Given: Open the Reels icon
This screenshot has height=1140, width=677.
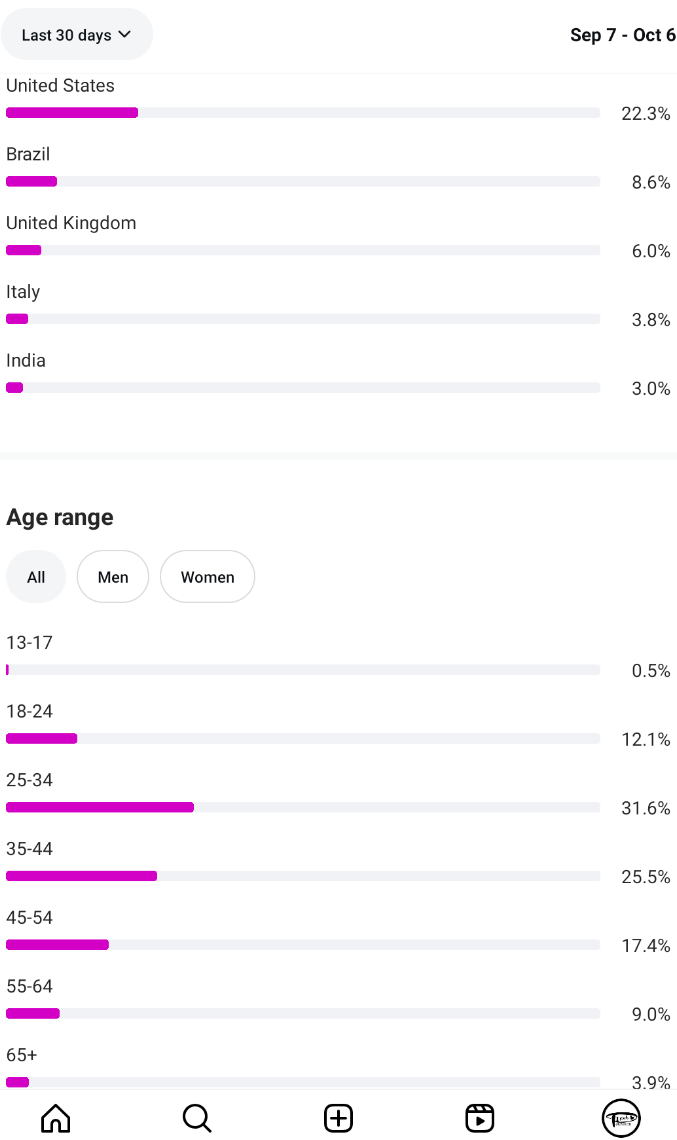Looking at the screenshot, I should point(480,1117).
